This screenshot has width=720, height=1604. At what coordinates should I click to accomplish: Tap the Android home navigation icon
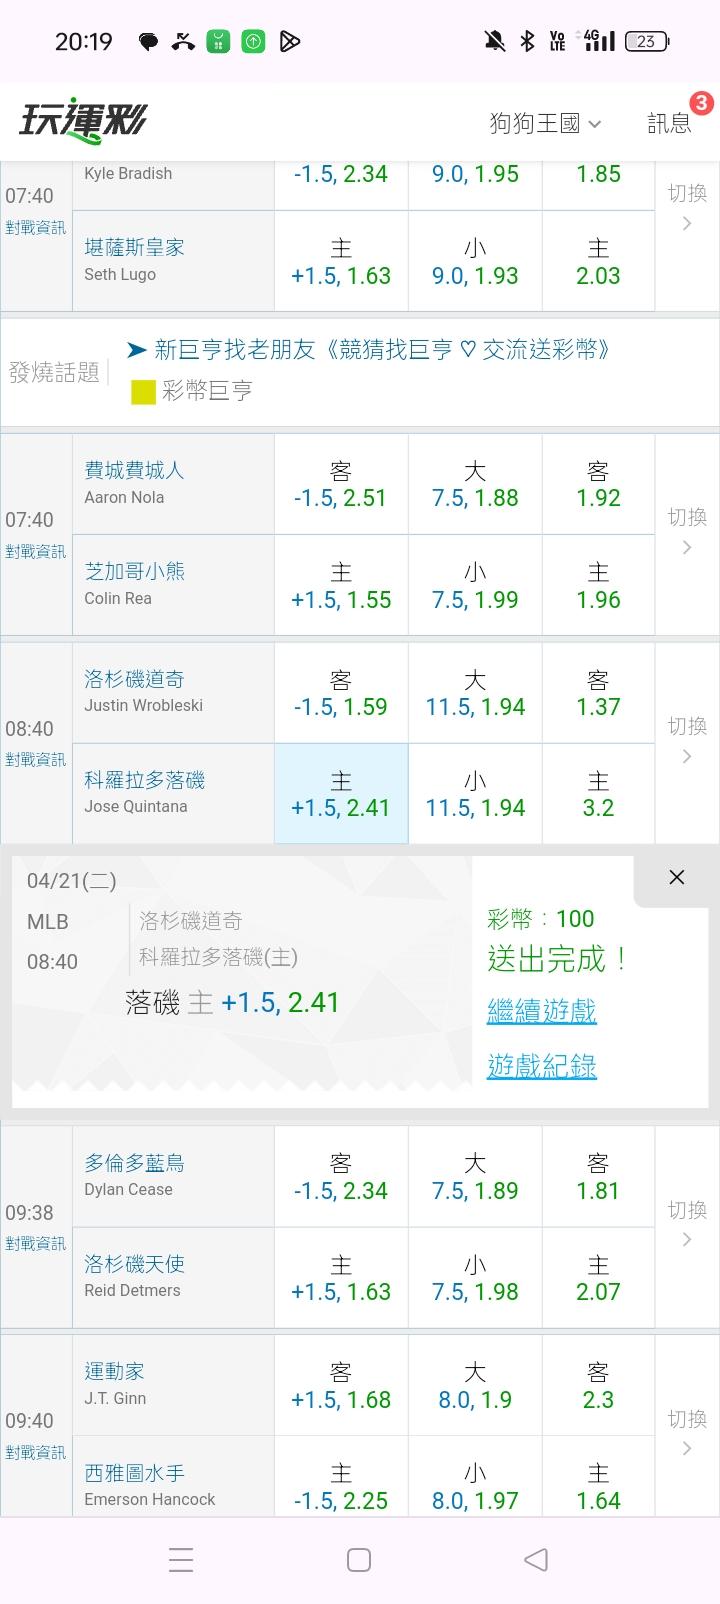359,1559
